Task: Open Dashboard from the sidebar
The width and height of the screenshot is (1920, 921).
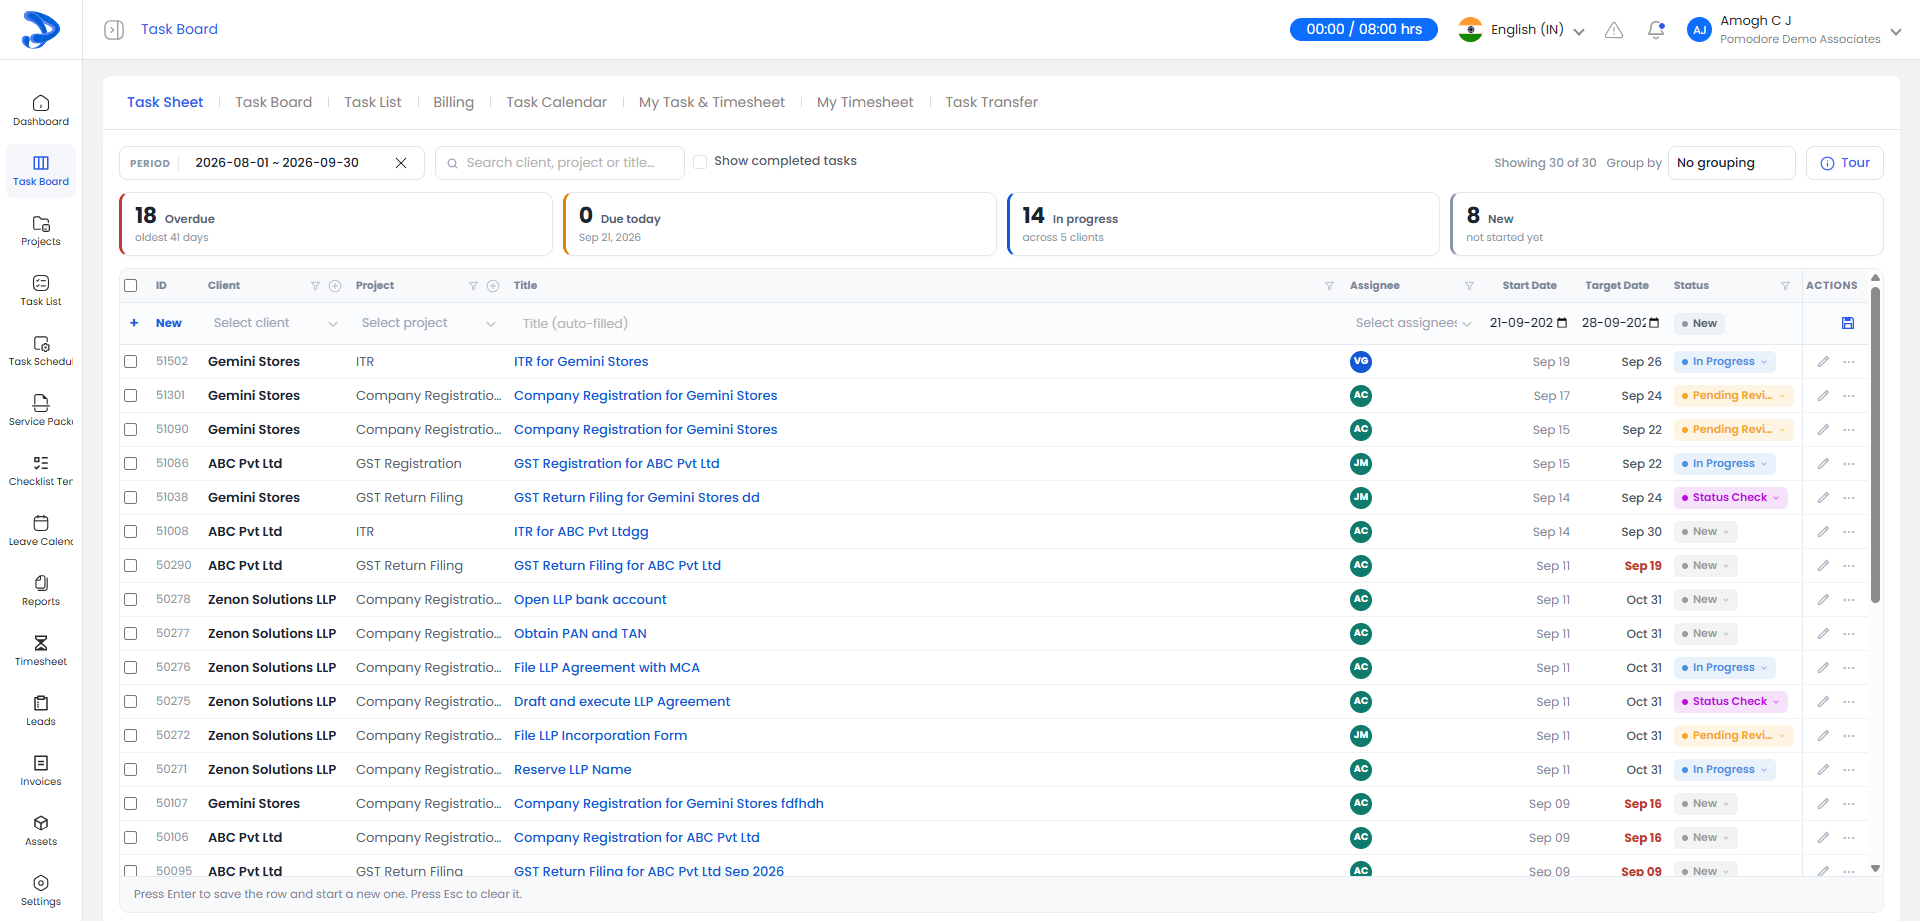Action: 41,110
